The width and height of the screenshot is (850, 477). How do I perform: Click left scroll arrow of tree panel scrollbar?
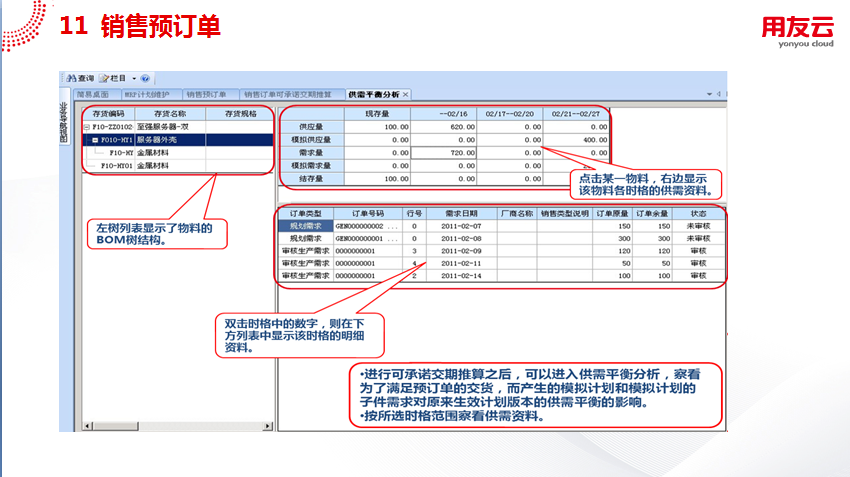[x=87, y=427]
